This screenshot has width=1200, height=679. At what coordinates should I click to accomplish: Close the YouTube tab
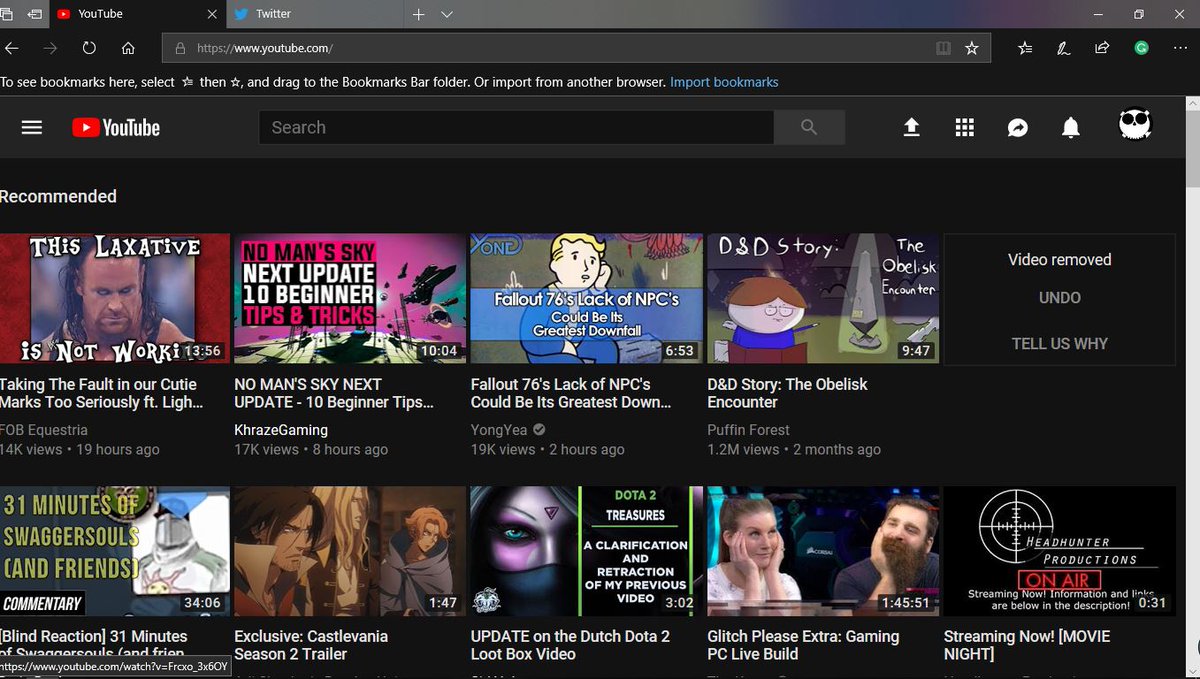[x=212, y=14]
